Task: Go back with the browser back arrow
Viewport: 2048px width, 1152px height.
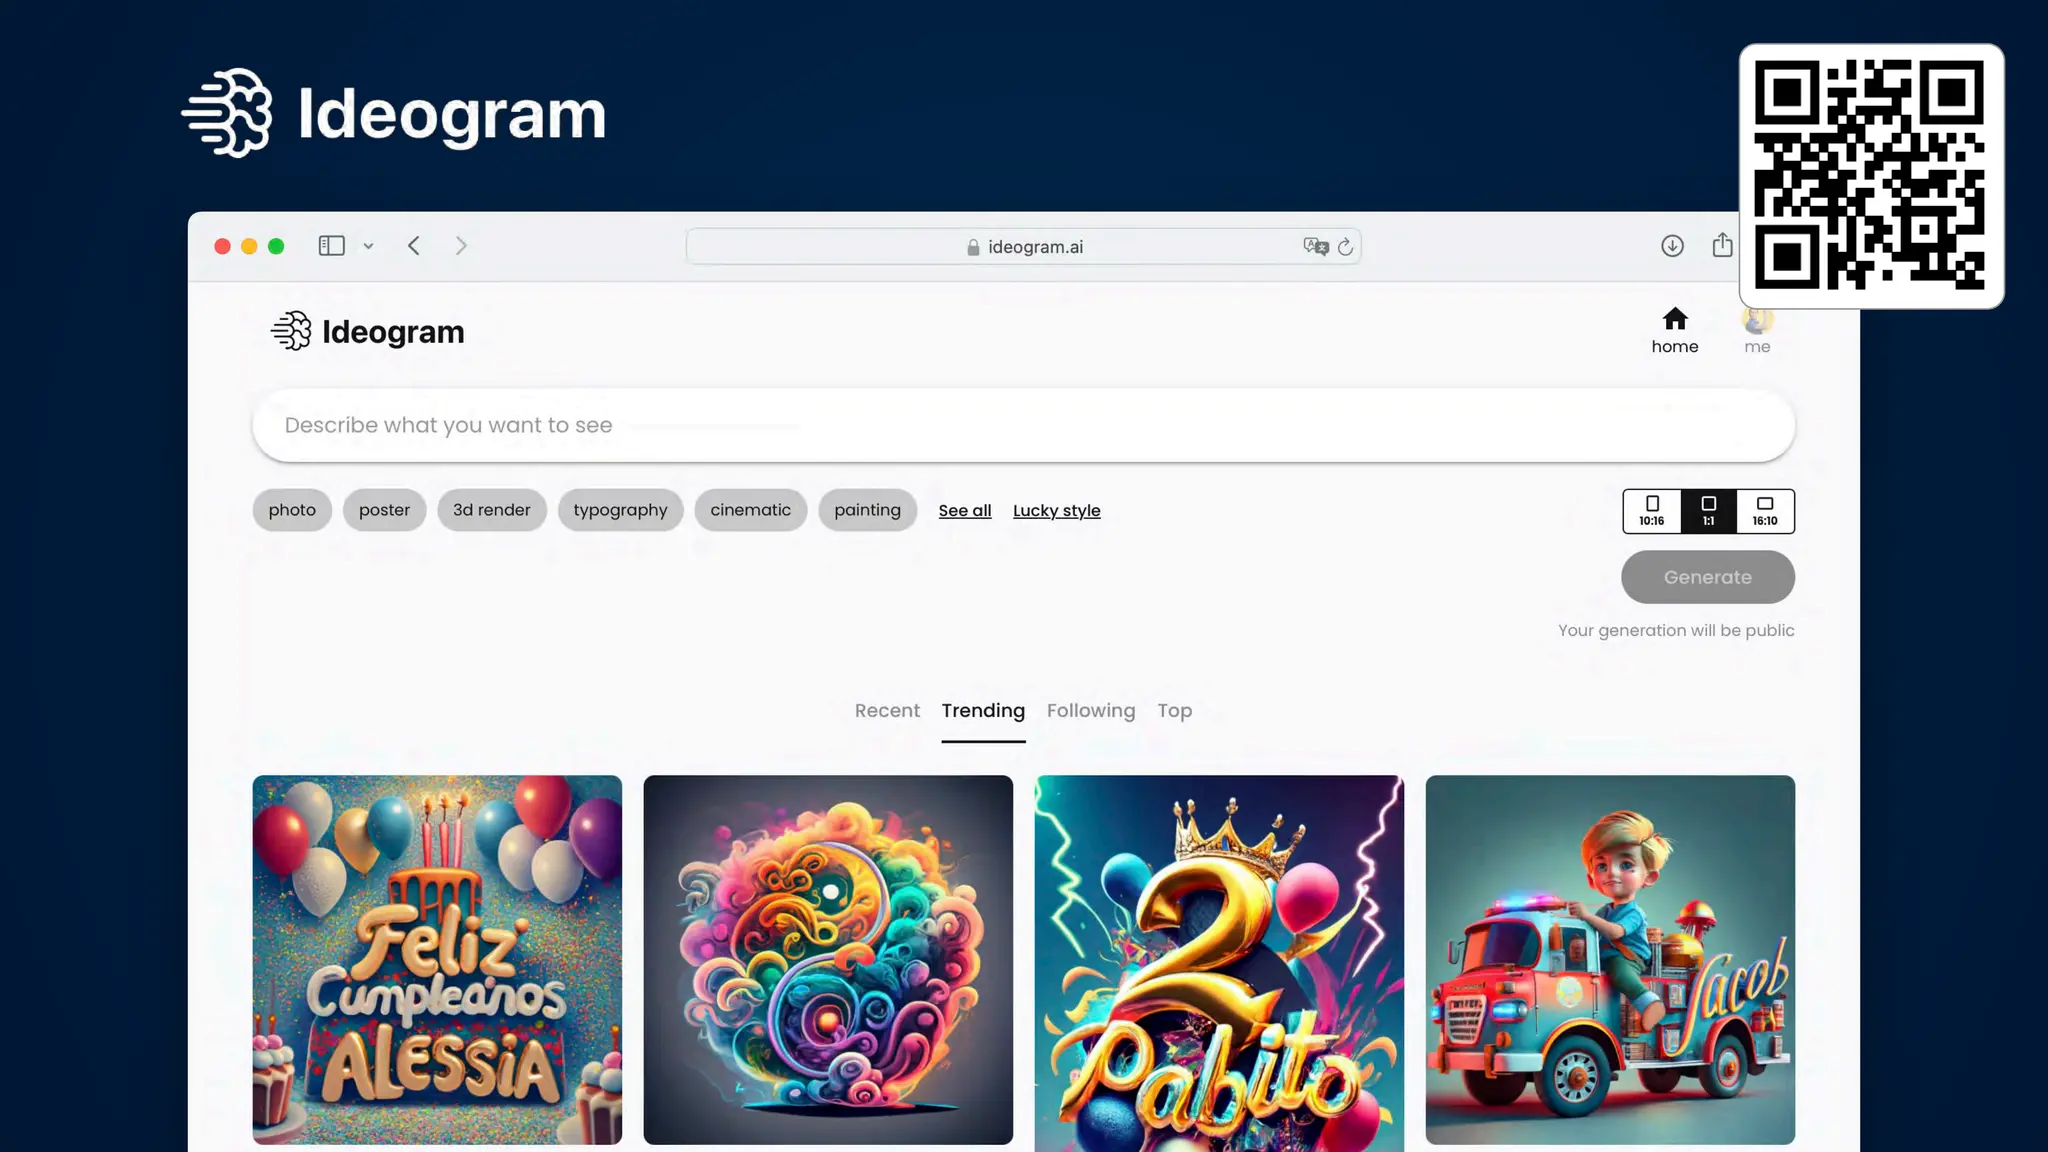Action: pyautogui.click(x=414, y=246)
